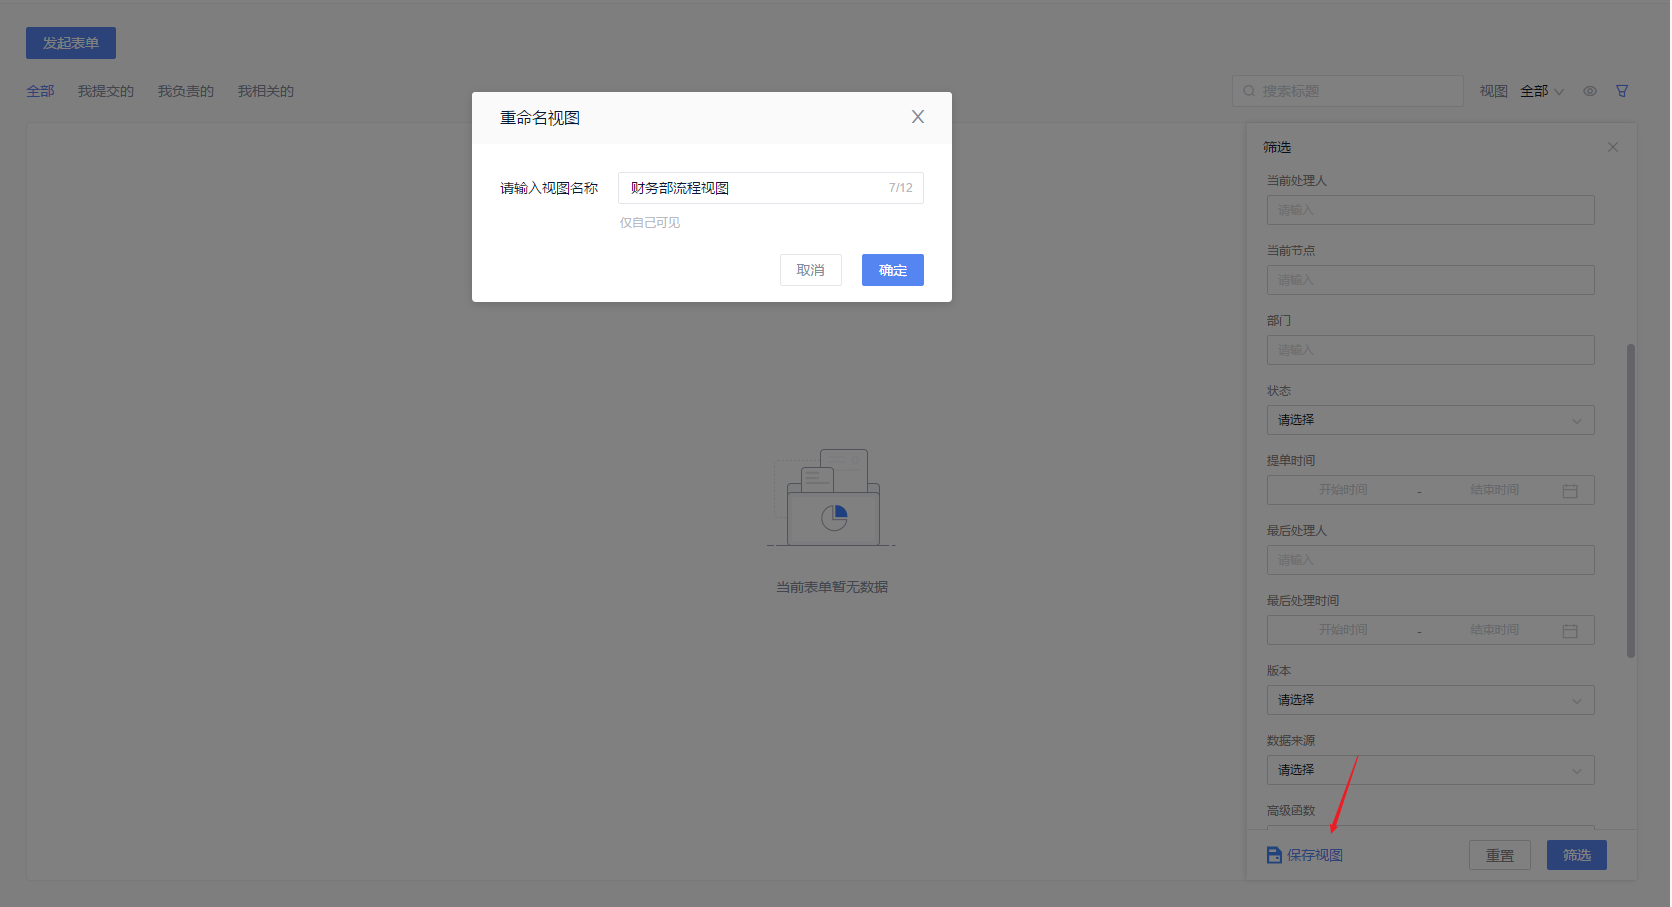Switch to 我相关的 tab
The width and height of the screenshot is (1672, 907).
[x=265, y=91]
